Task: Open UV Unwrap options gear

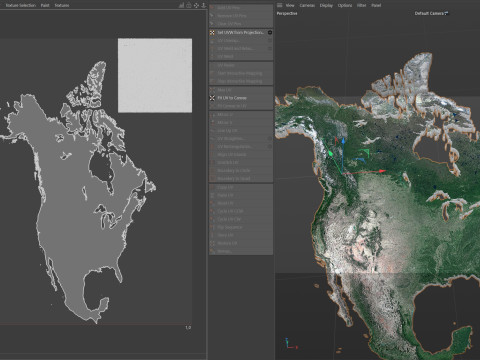Action: click(x=270, y=40)
